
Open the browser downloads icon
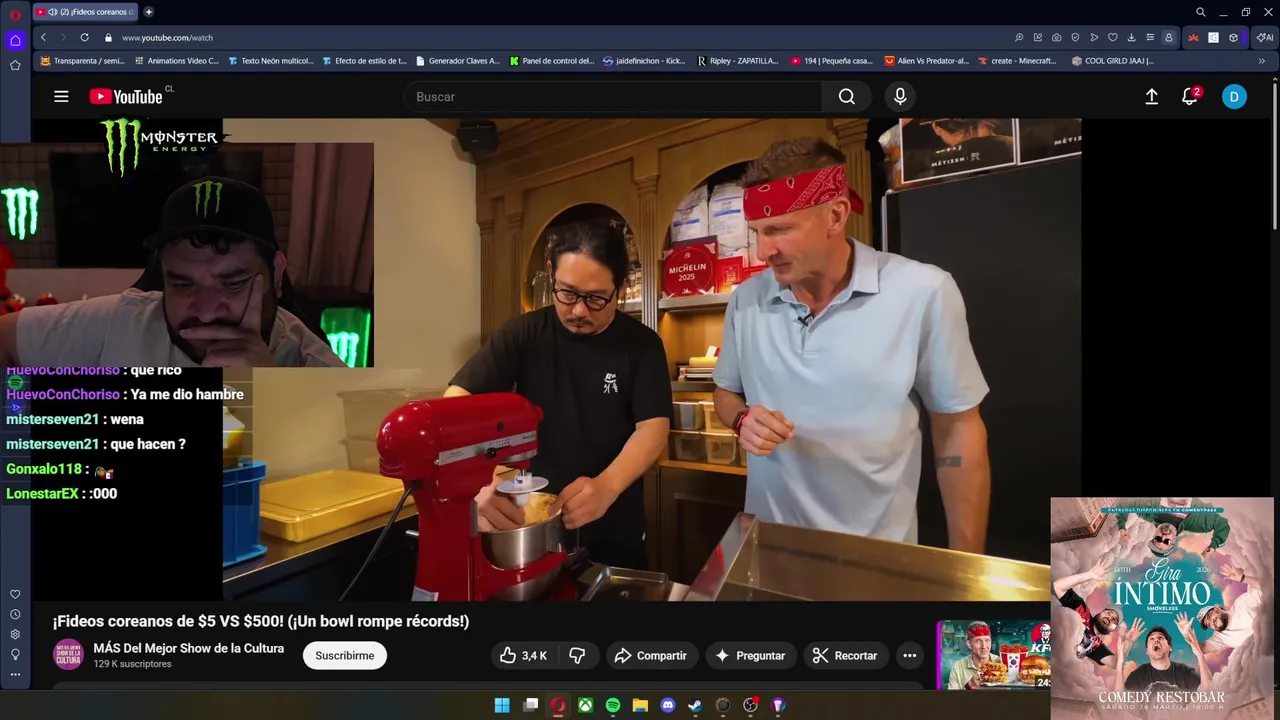pyautogui.click(x=1131, y=38)
